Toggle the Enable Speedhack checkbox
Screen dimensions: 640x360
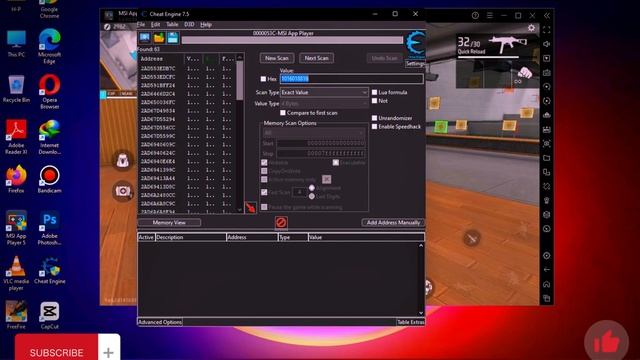click(x=374, y=127)
